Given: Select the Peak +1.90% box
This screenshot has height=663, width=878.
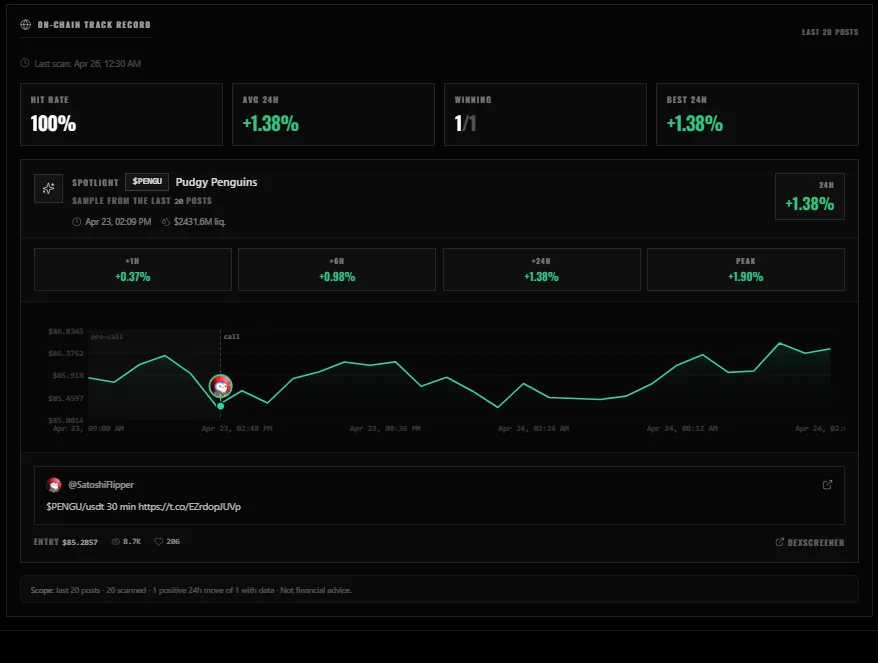Looking at the screenshot, I should click(746, 269).
